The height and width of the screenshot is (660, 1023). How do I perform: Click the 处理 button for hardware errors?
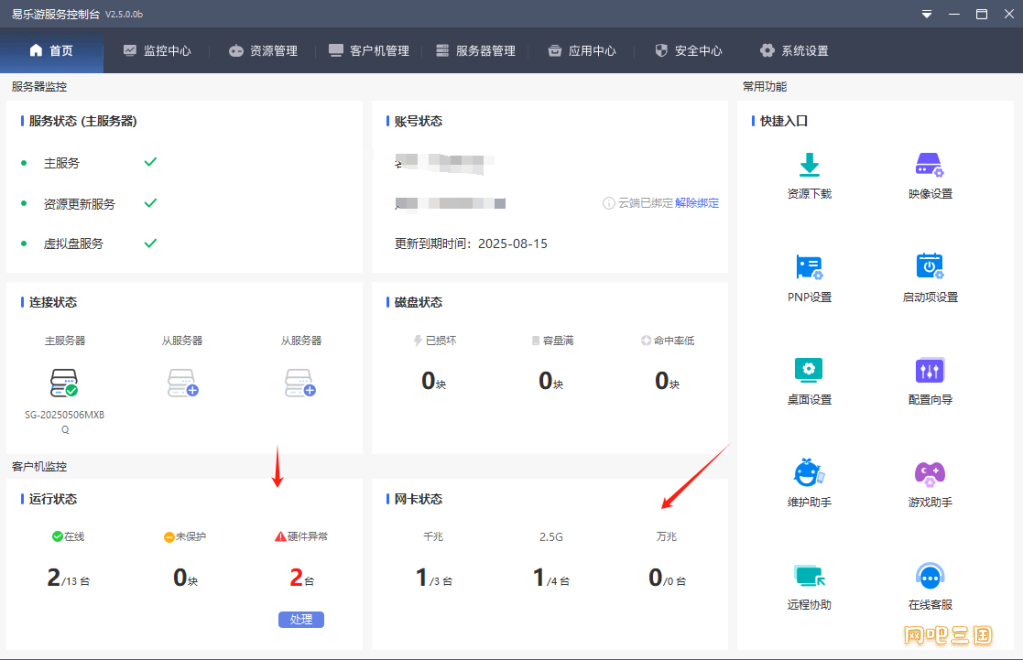[301, 619]
